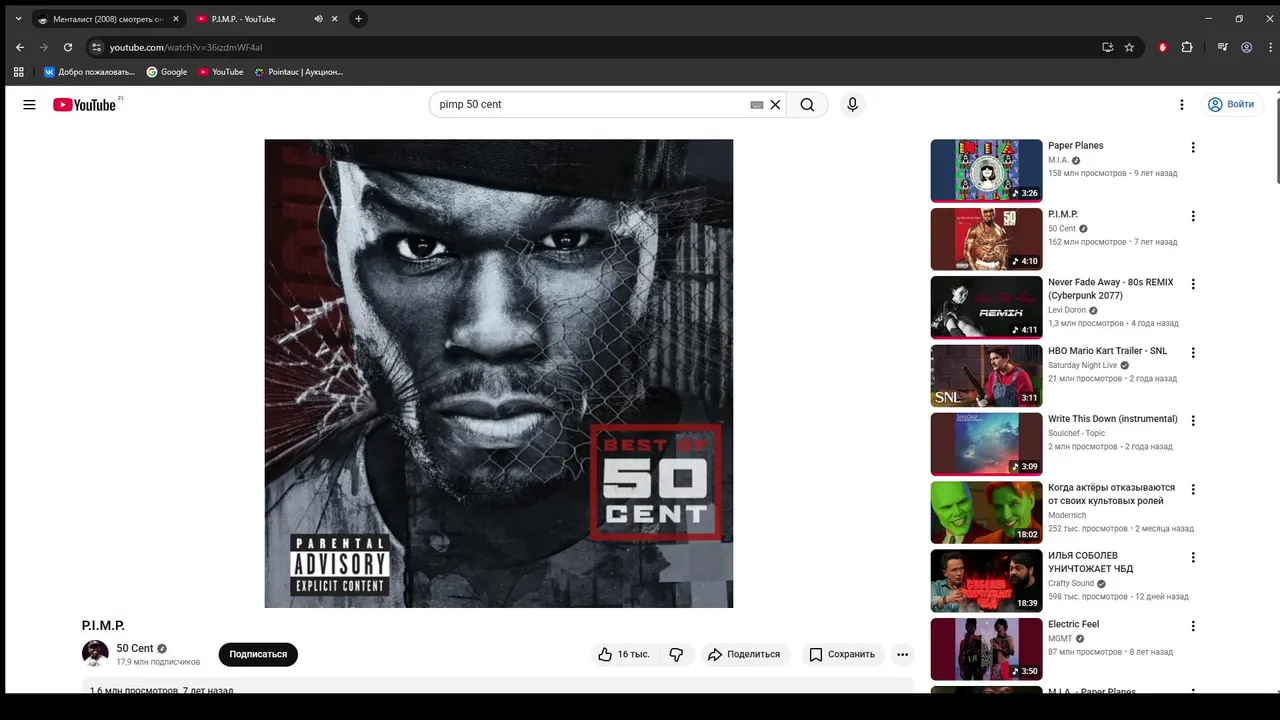Image resolution: width=1280 pixels, height=720 pixels.
Task: Open the Google bookmark
Action: point(167,72)
